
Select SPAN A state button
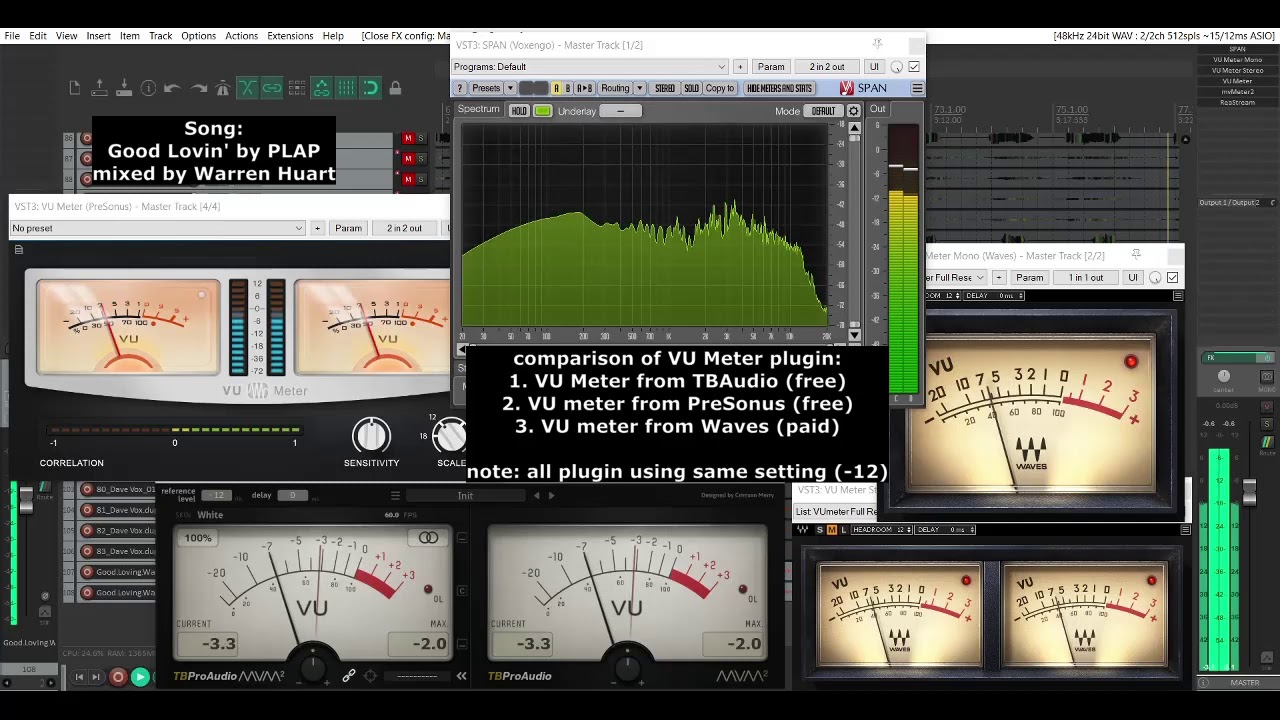point(556,88)
